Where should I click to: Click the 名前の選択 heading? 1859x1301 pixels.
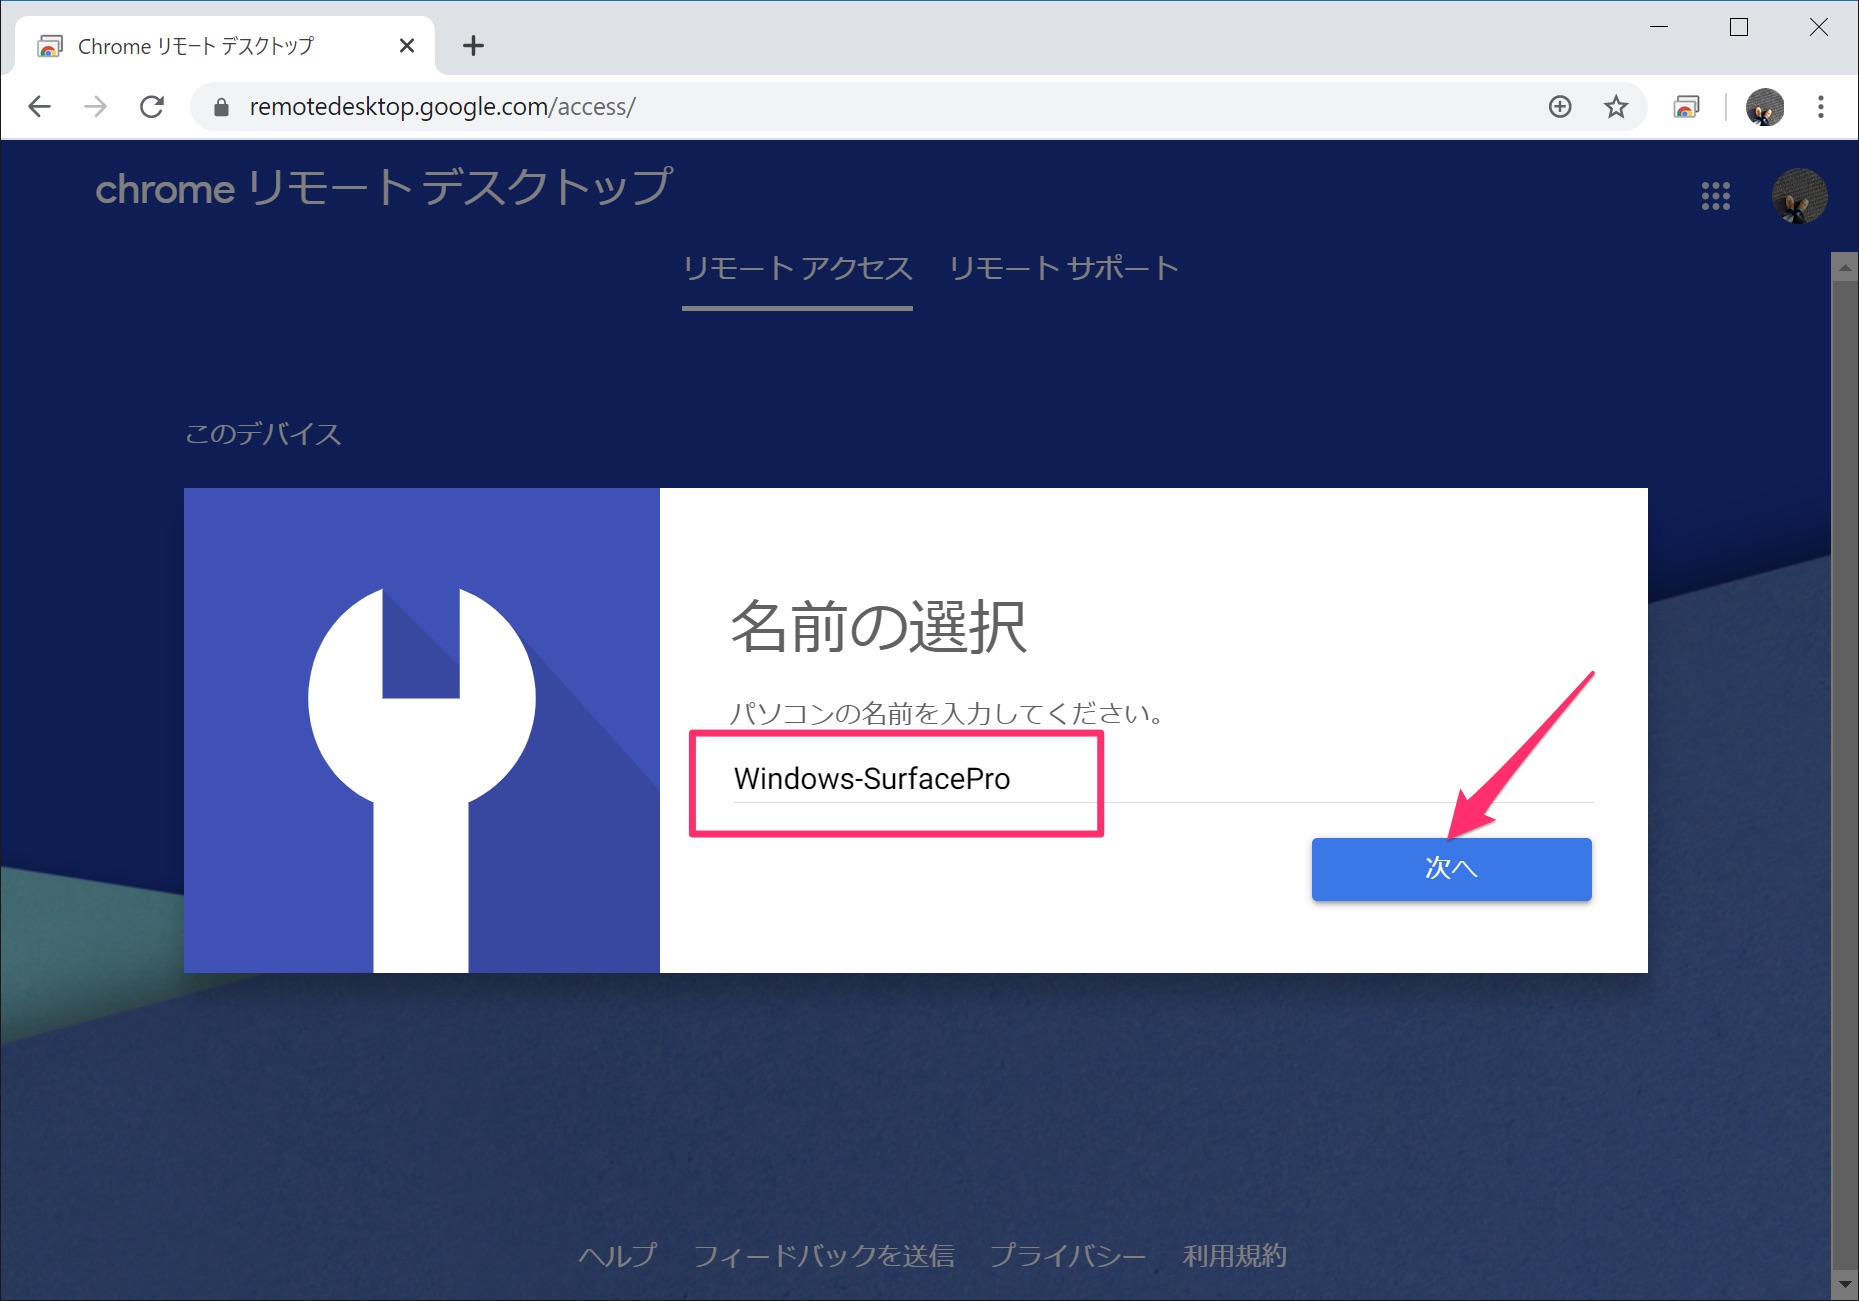(x=879, y=628)
